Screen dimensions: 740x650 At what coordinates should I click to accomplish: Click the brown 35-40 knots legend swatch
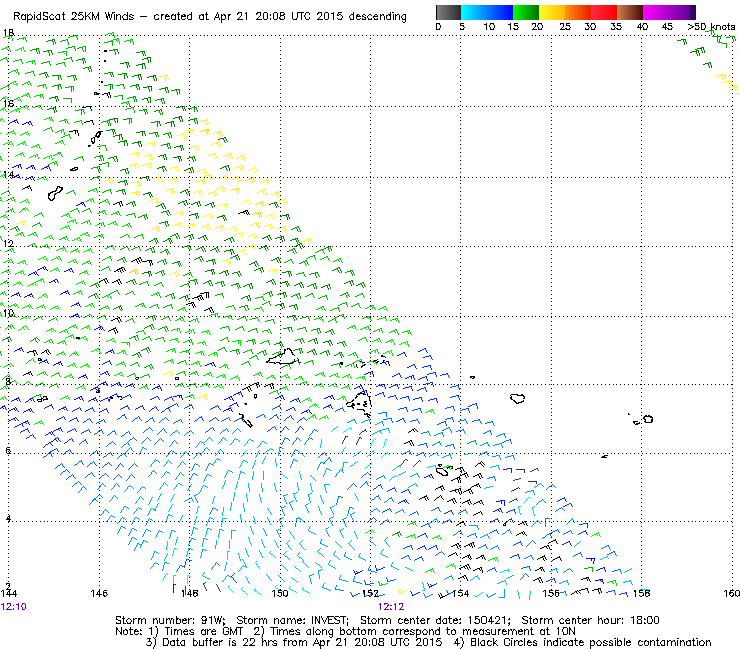coord(630,12)
